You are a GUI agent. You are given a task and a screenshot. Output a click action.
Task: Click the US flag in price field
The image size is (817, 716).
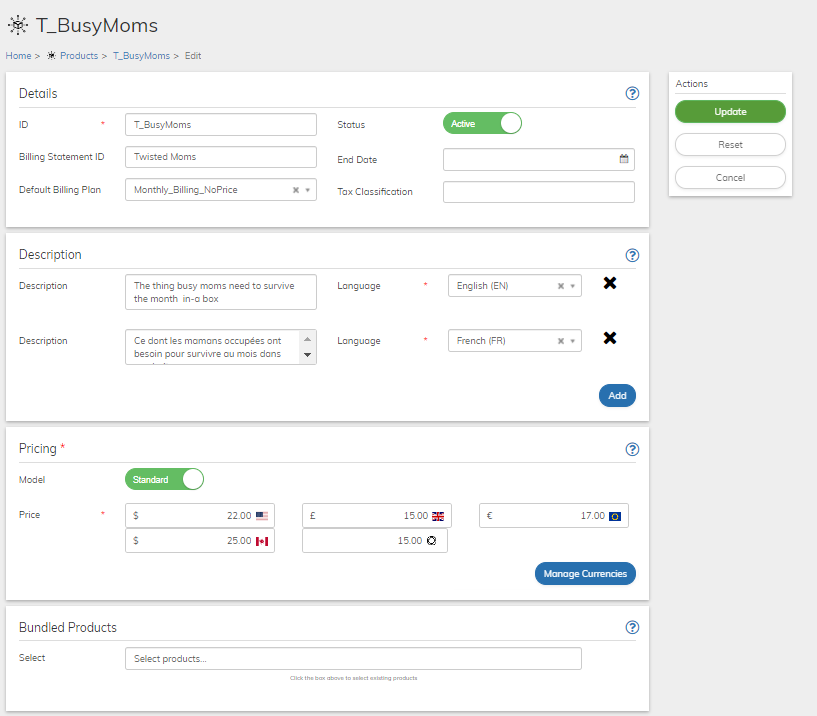click(x=262, y=516)
